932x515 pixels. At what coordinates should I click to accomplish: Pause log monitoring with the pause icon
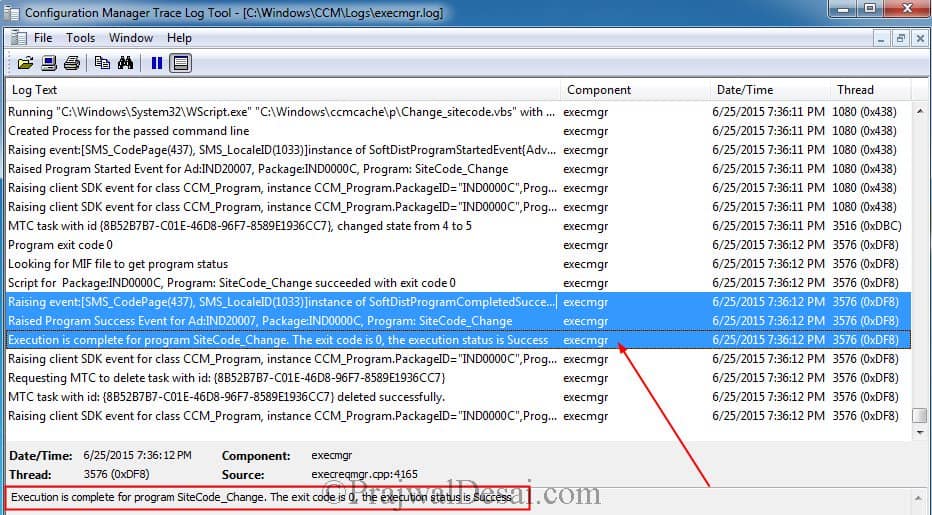[x=157, y=63]
